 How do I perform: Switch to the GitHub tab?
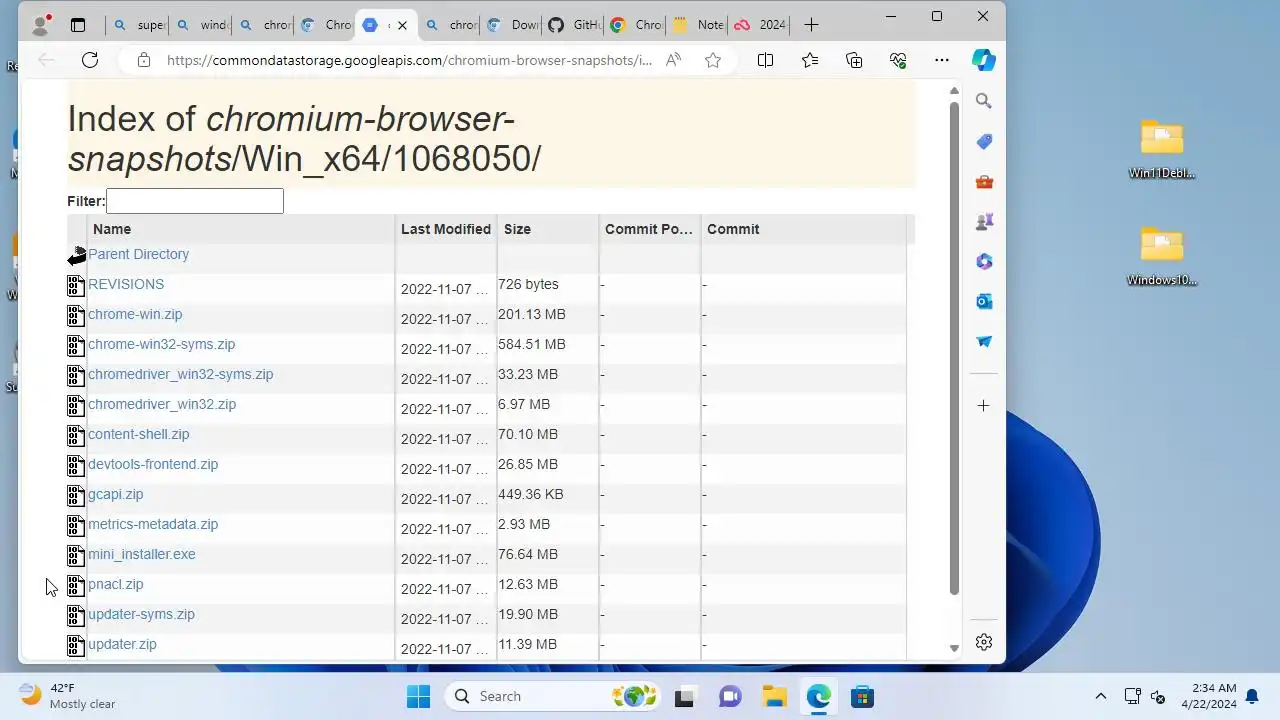pyautogui.click(x=572, y=25)
